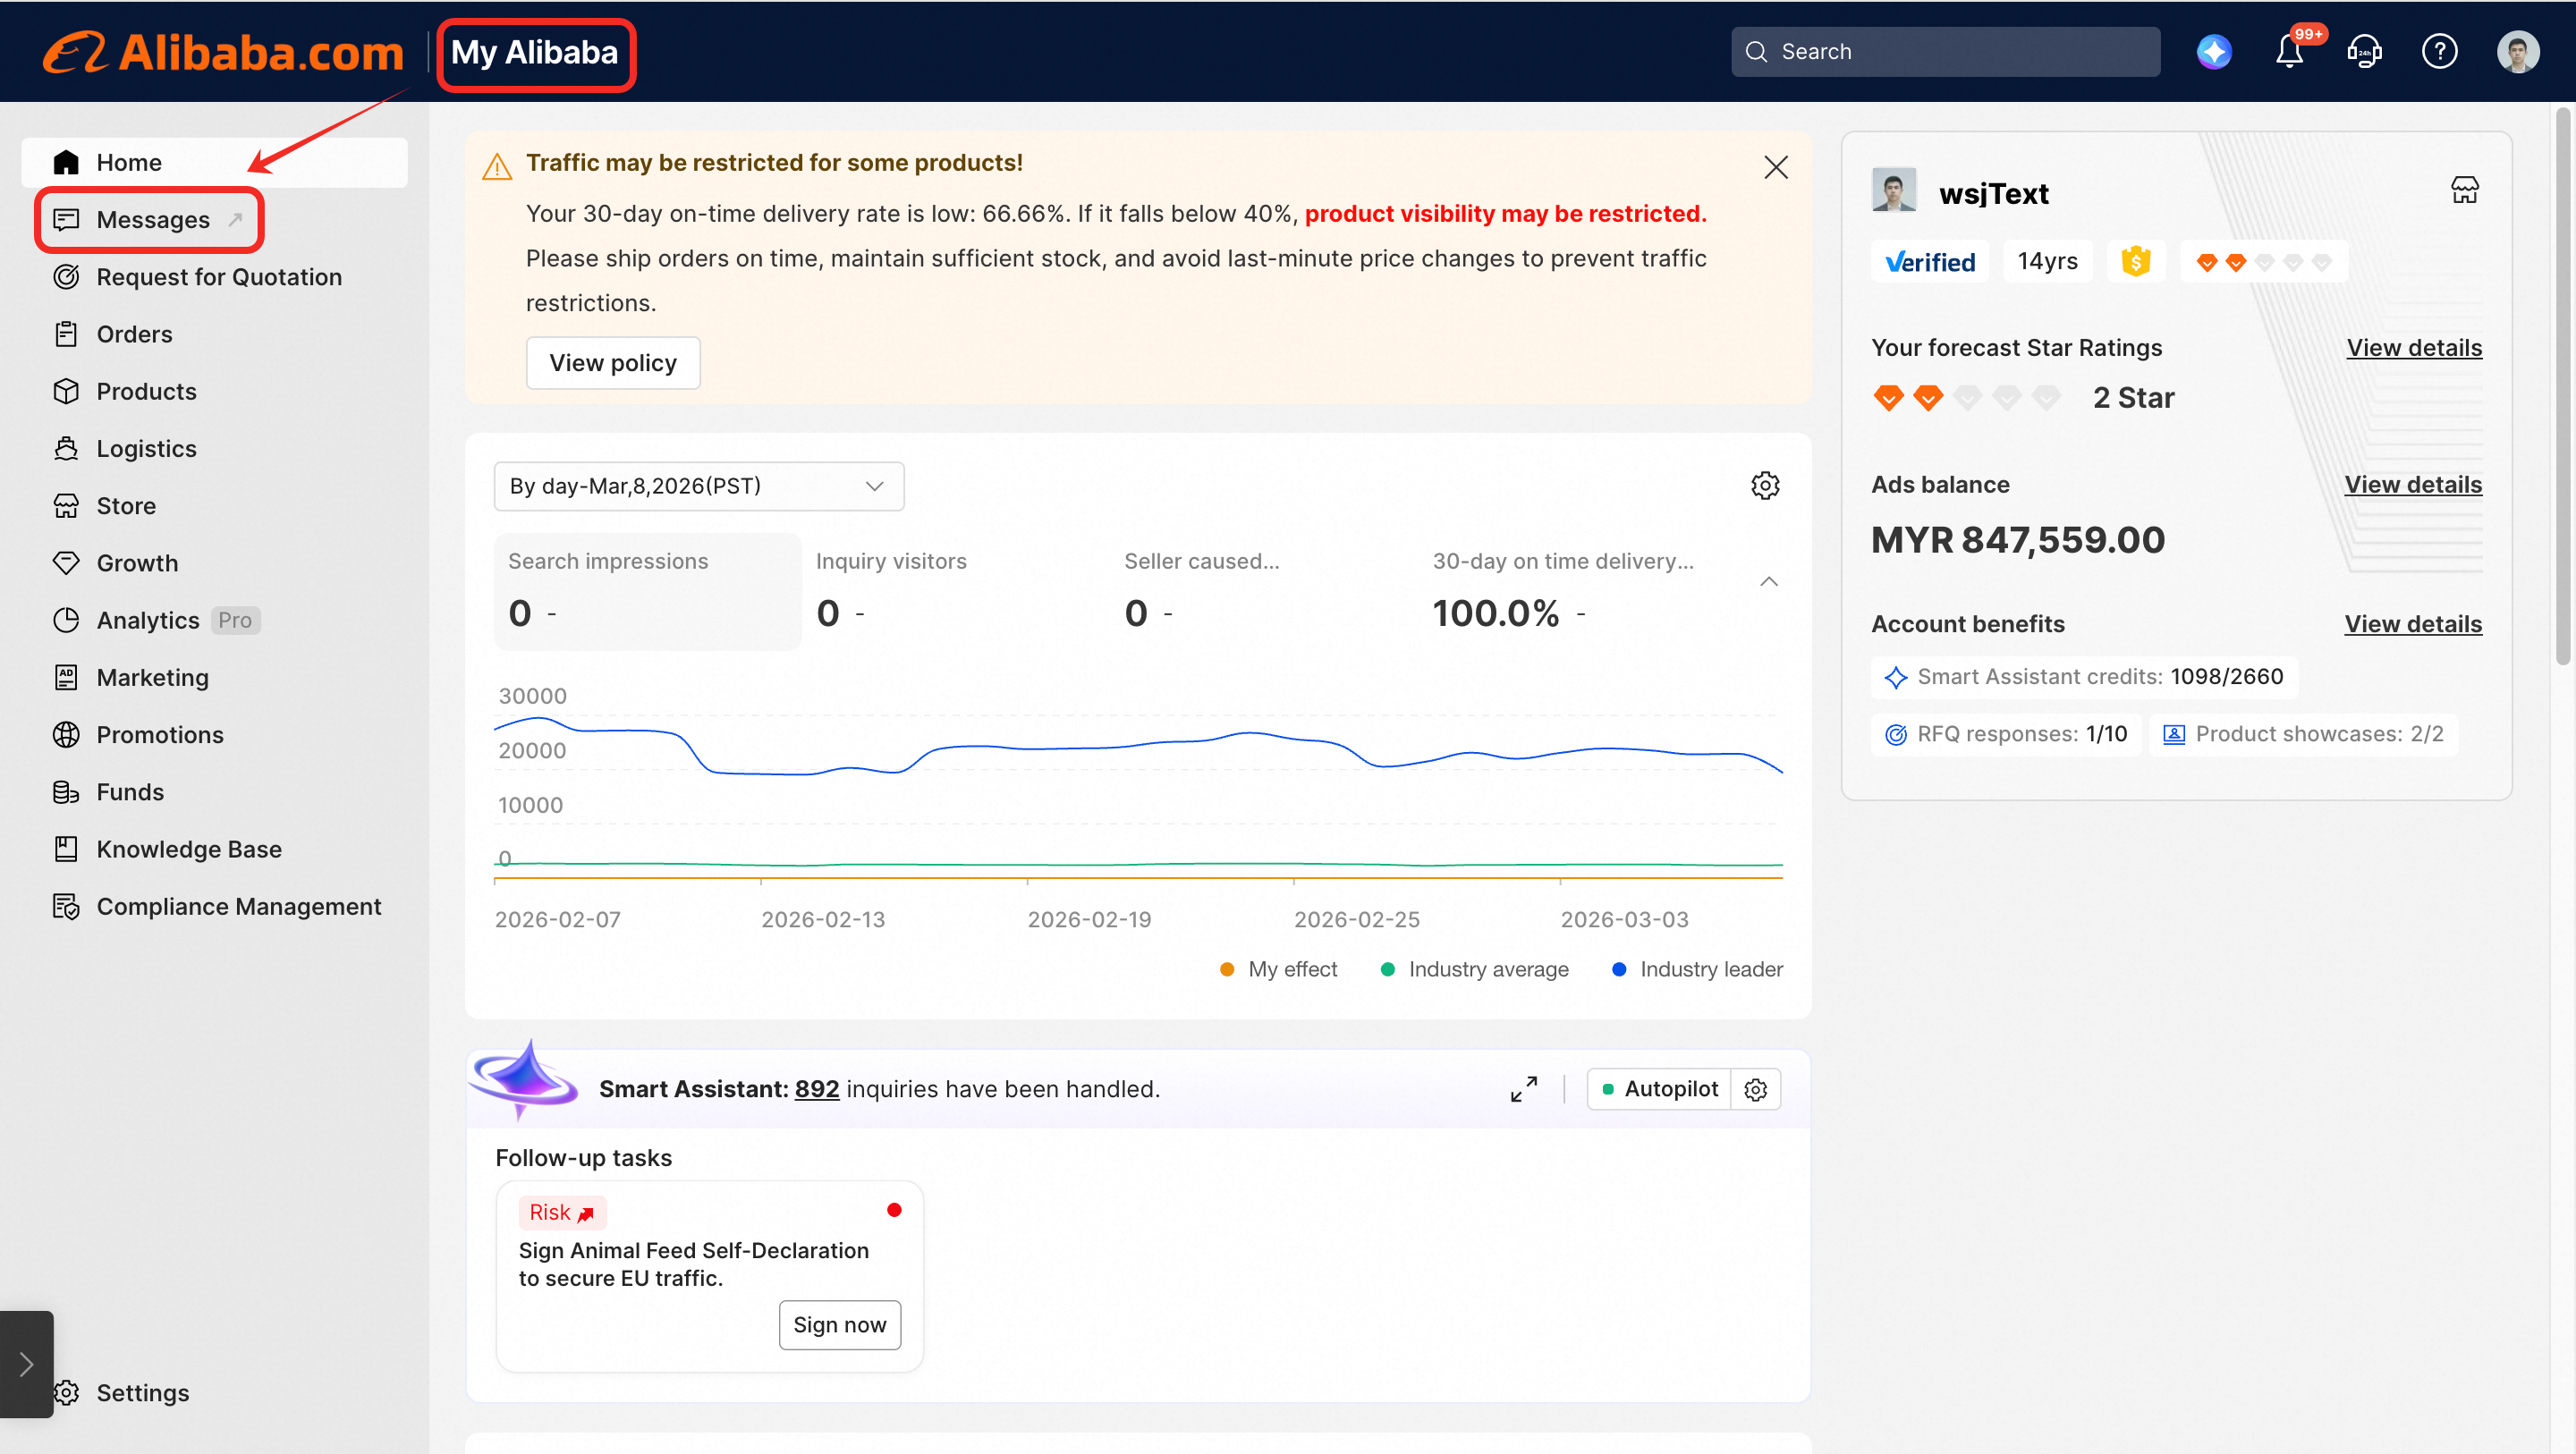
Task: Open the storefront icon on wsjText card
Action: point(2464,190)
